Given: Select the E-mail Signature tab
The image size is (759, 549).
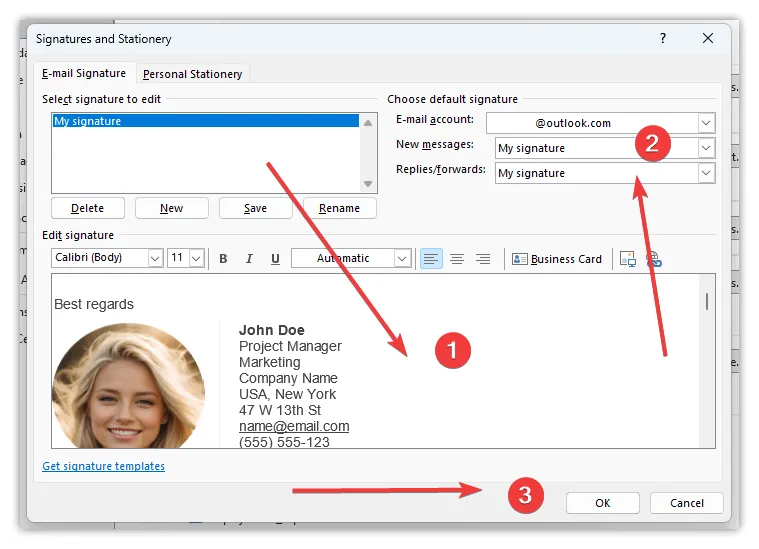Looking at the screenshot, I should click(84, 73).
